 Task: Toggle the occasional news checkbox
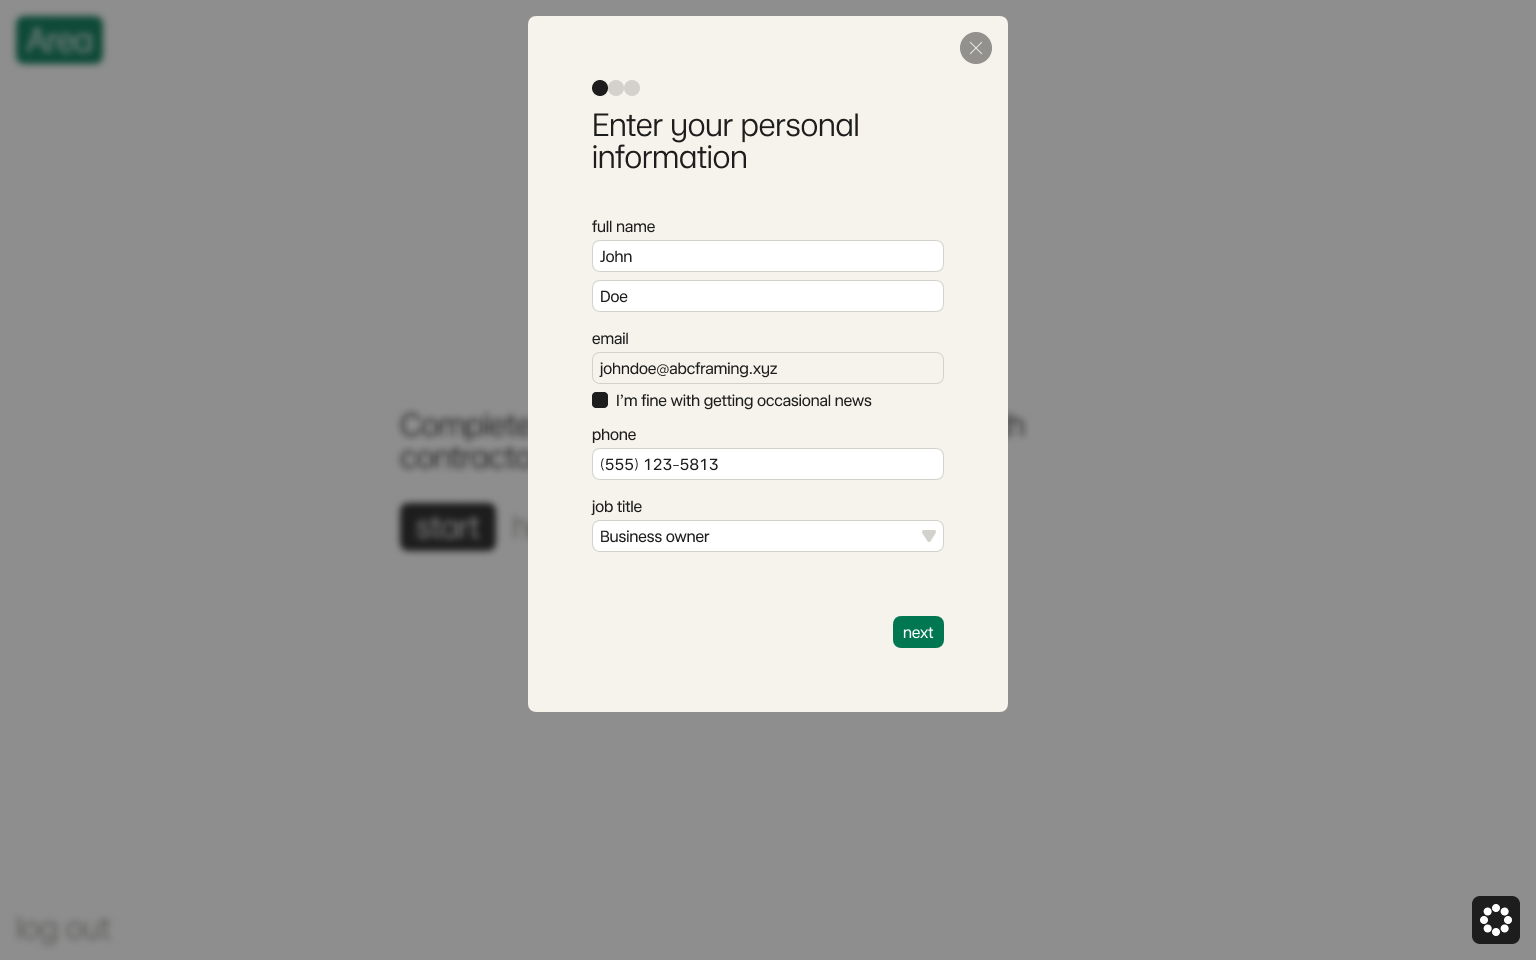[600, 400]
